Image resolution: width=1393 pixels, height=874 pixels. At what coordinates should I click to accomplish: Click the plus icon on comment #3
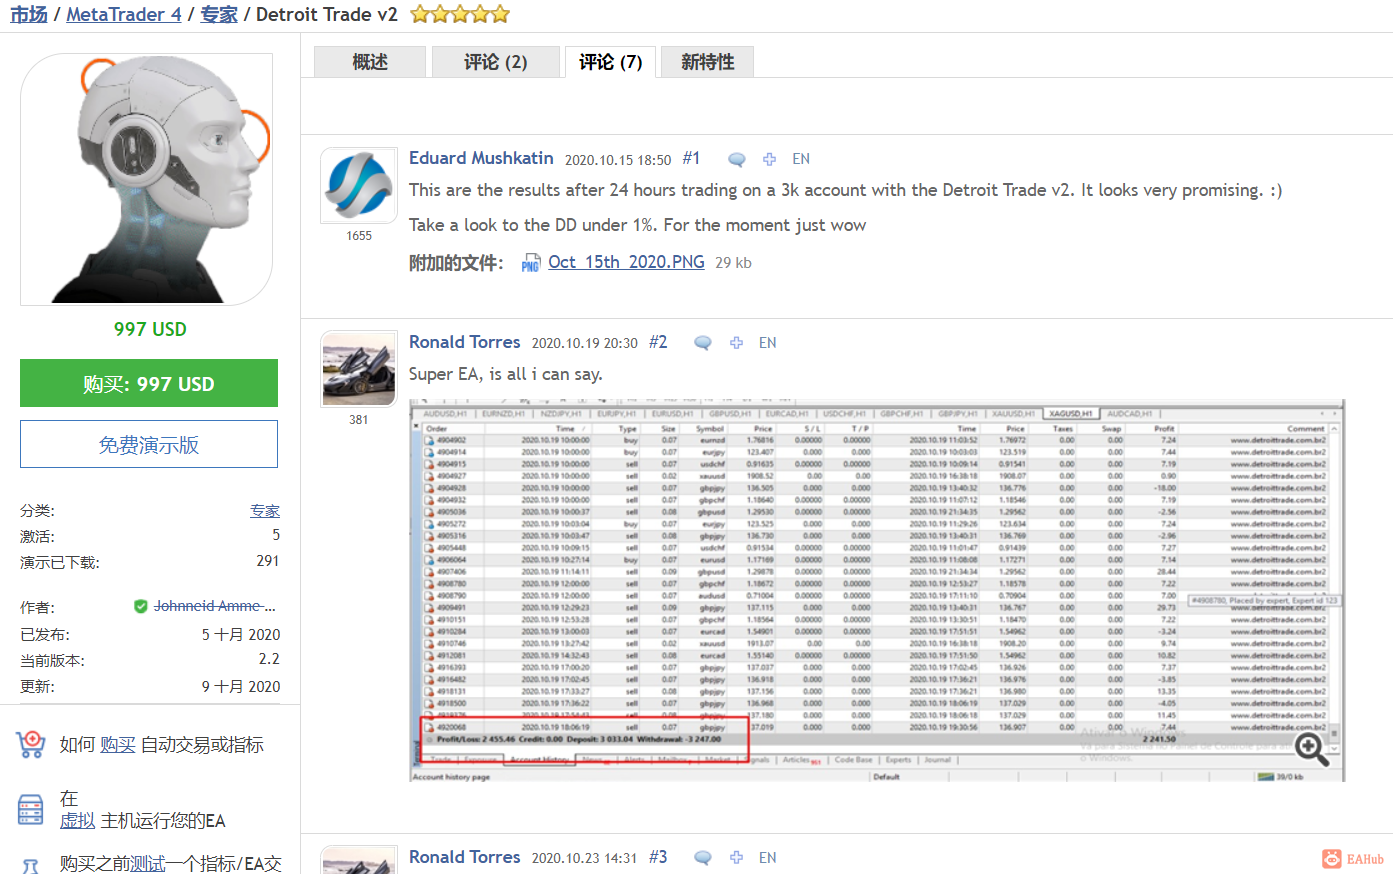click(x=736, y=858)
